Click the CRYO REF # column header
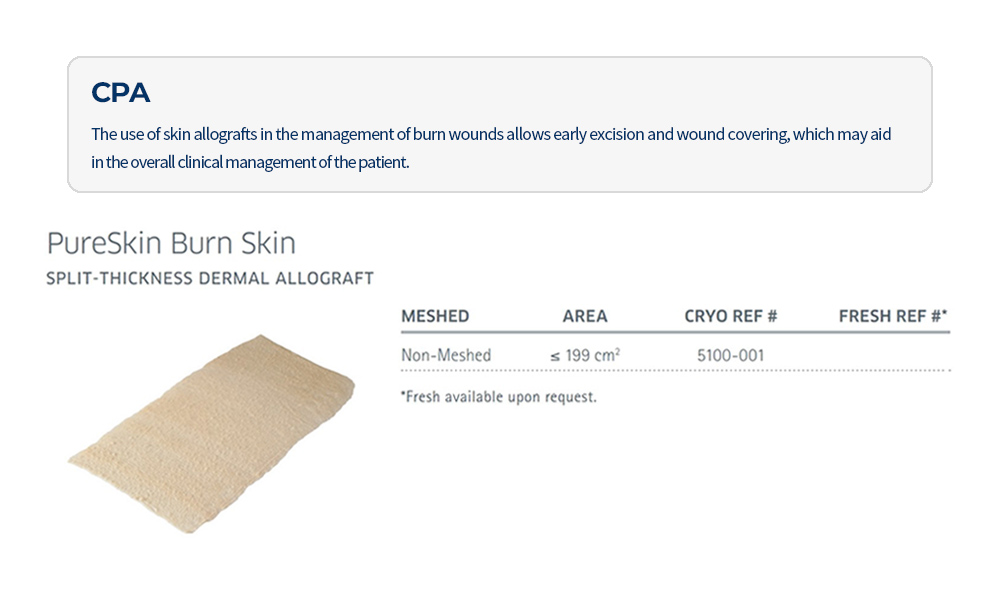The height and width of the screenshot is (602, 1000). (x=731, y=316)
